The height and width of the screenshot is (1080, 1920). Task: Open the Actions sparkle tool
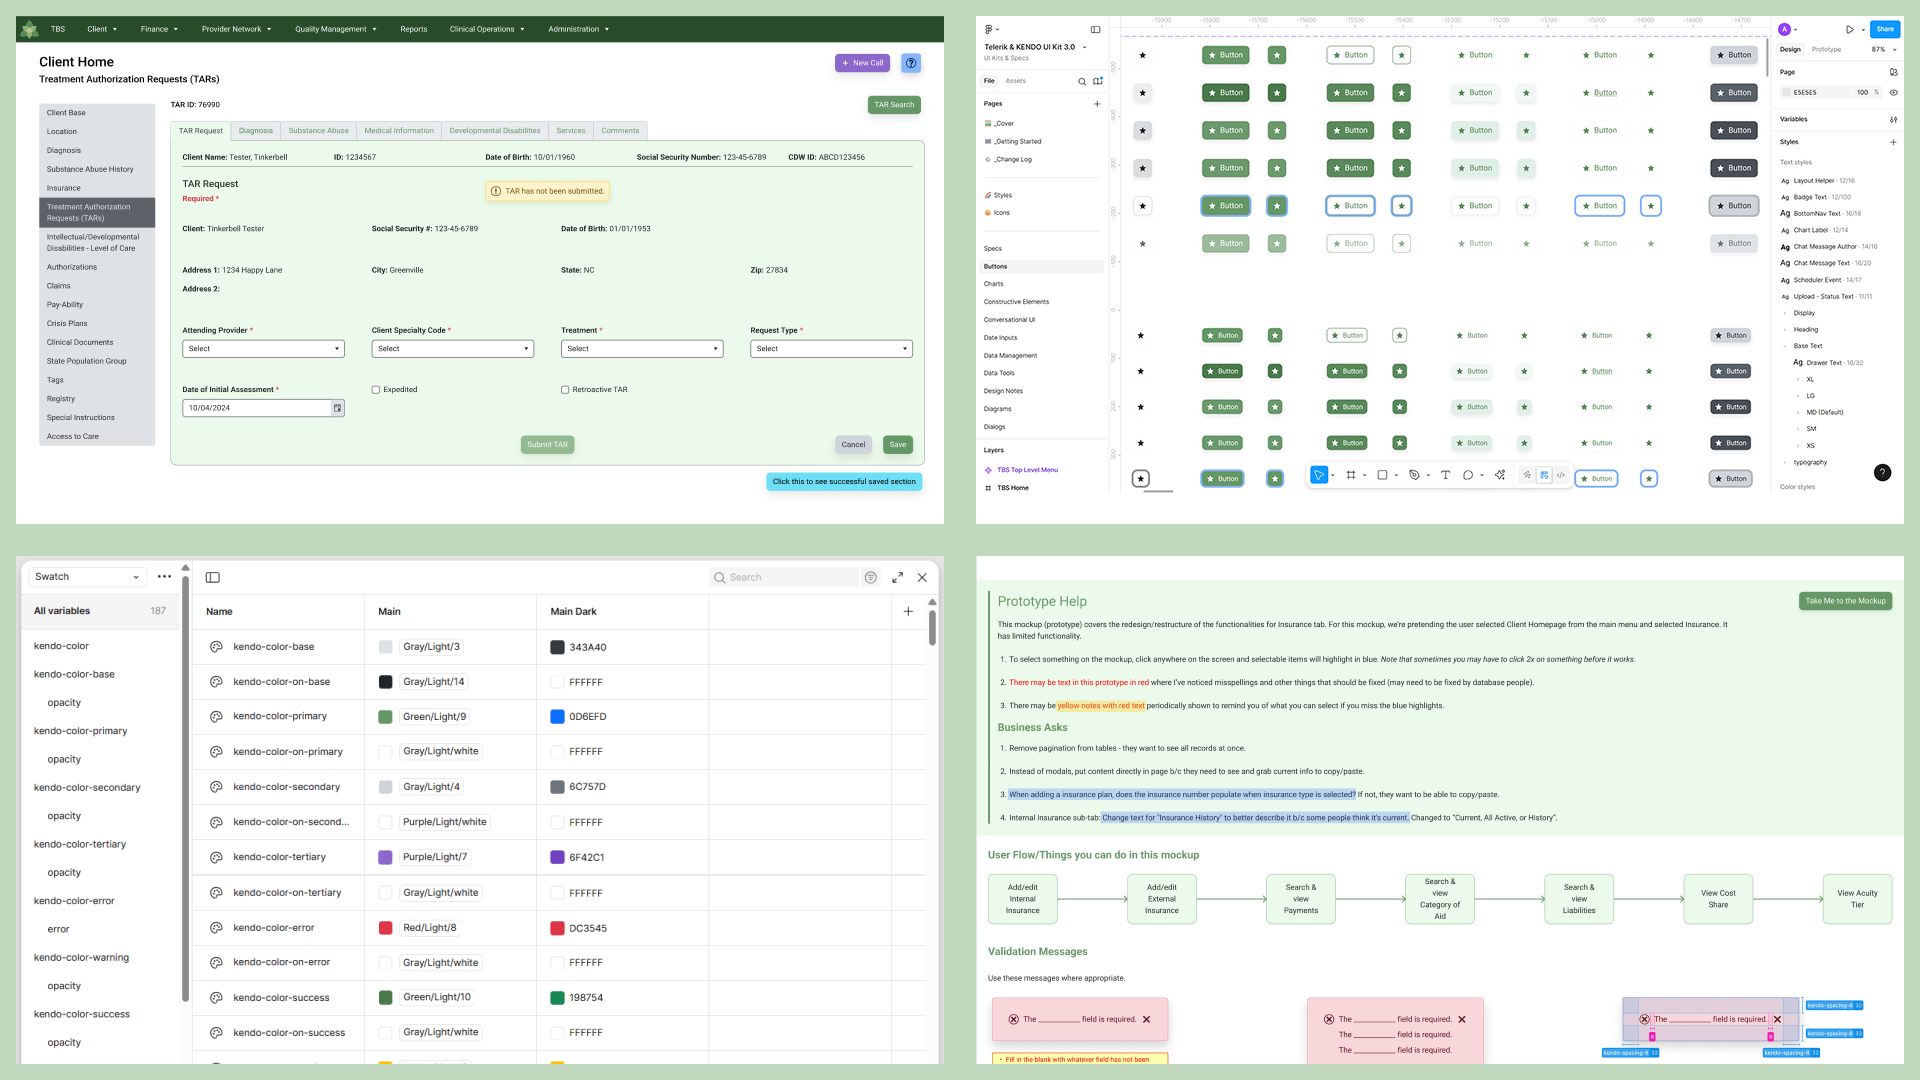1500,475
